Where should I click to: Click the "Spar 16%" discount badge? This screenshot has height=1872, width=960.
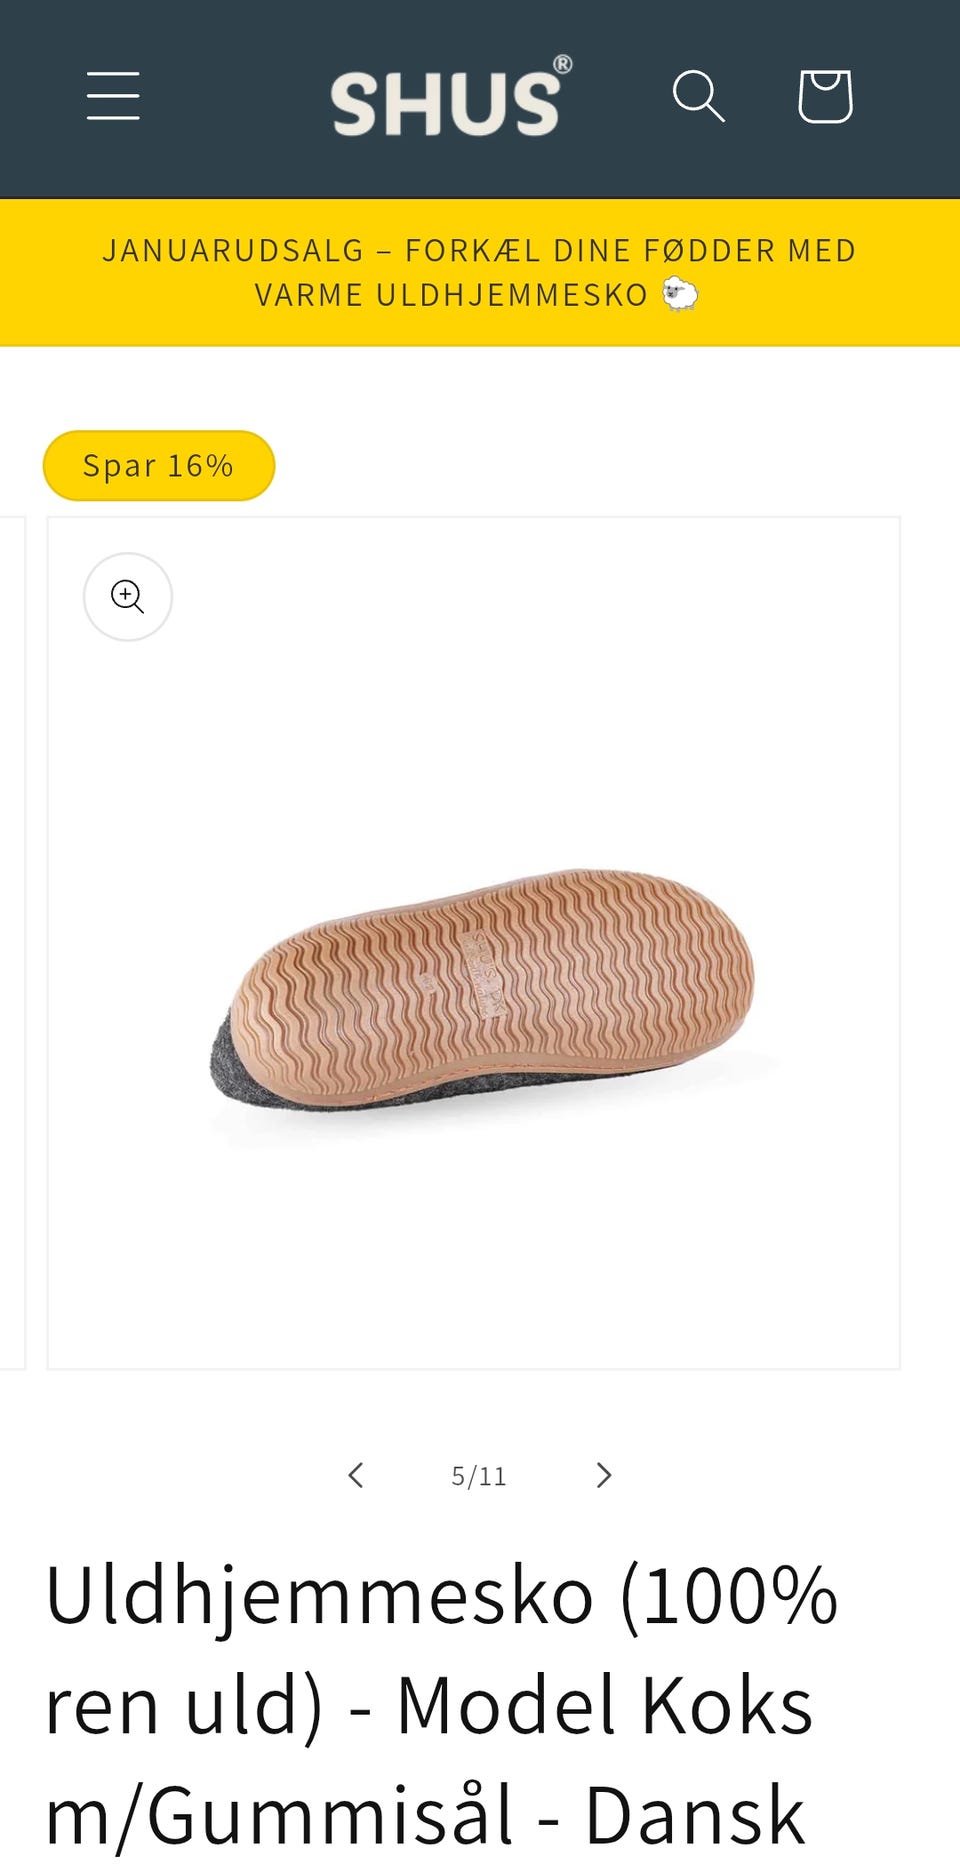click(x=159, y=466)
